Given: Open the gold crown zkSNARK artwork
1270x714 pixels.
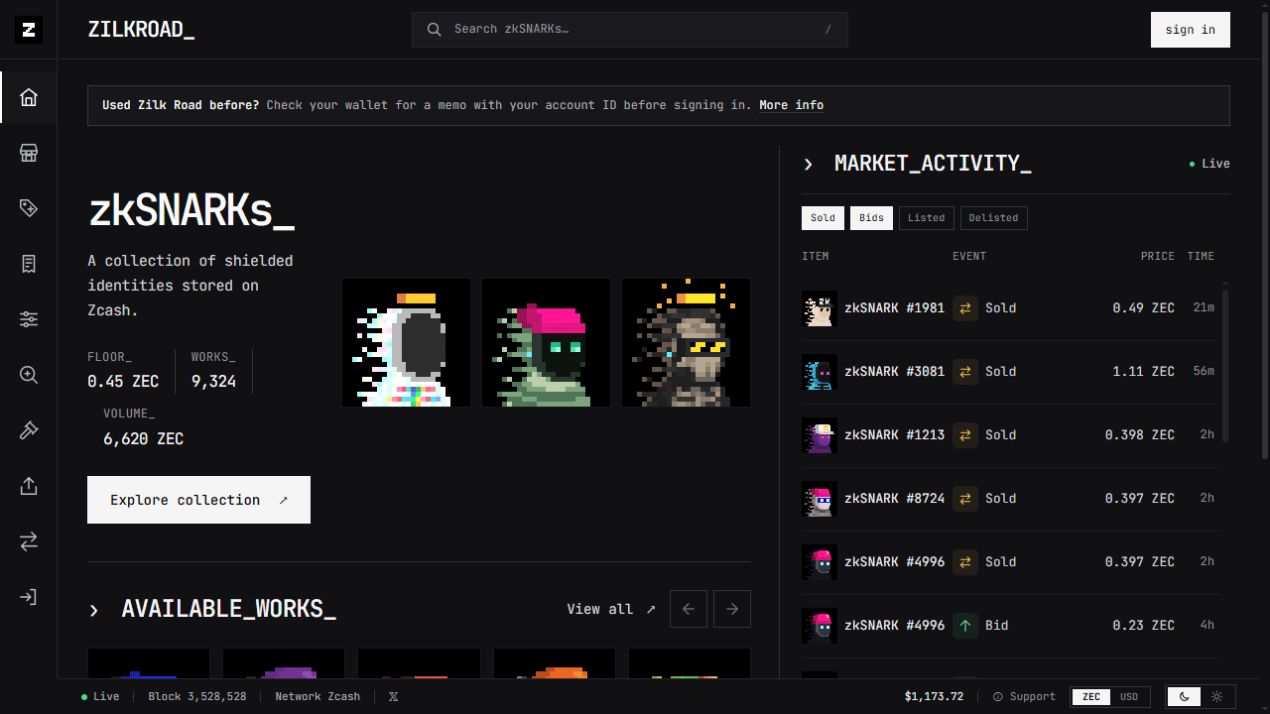Looking at the screenshot, I should [x=686, y=343].
